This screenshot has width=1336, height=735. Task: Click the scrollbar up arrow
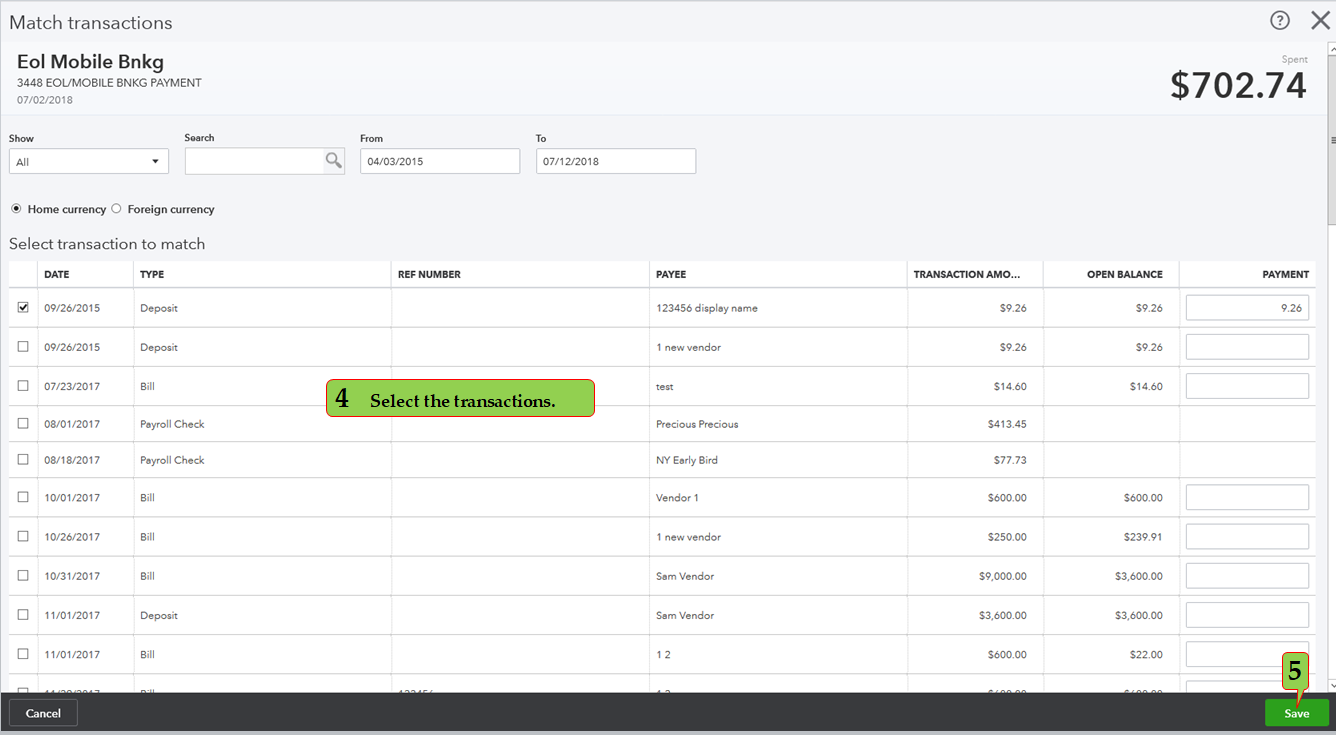coord(1329,46)
